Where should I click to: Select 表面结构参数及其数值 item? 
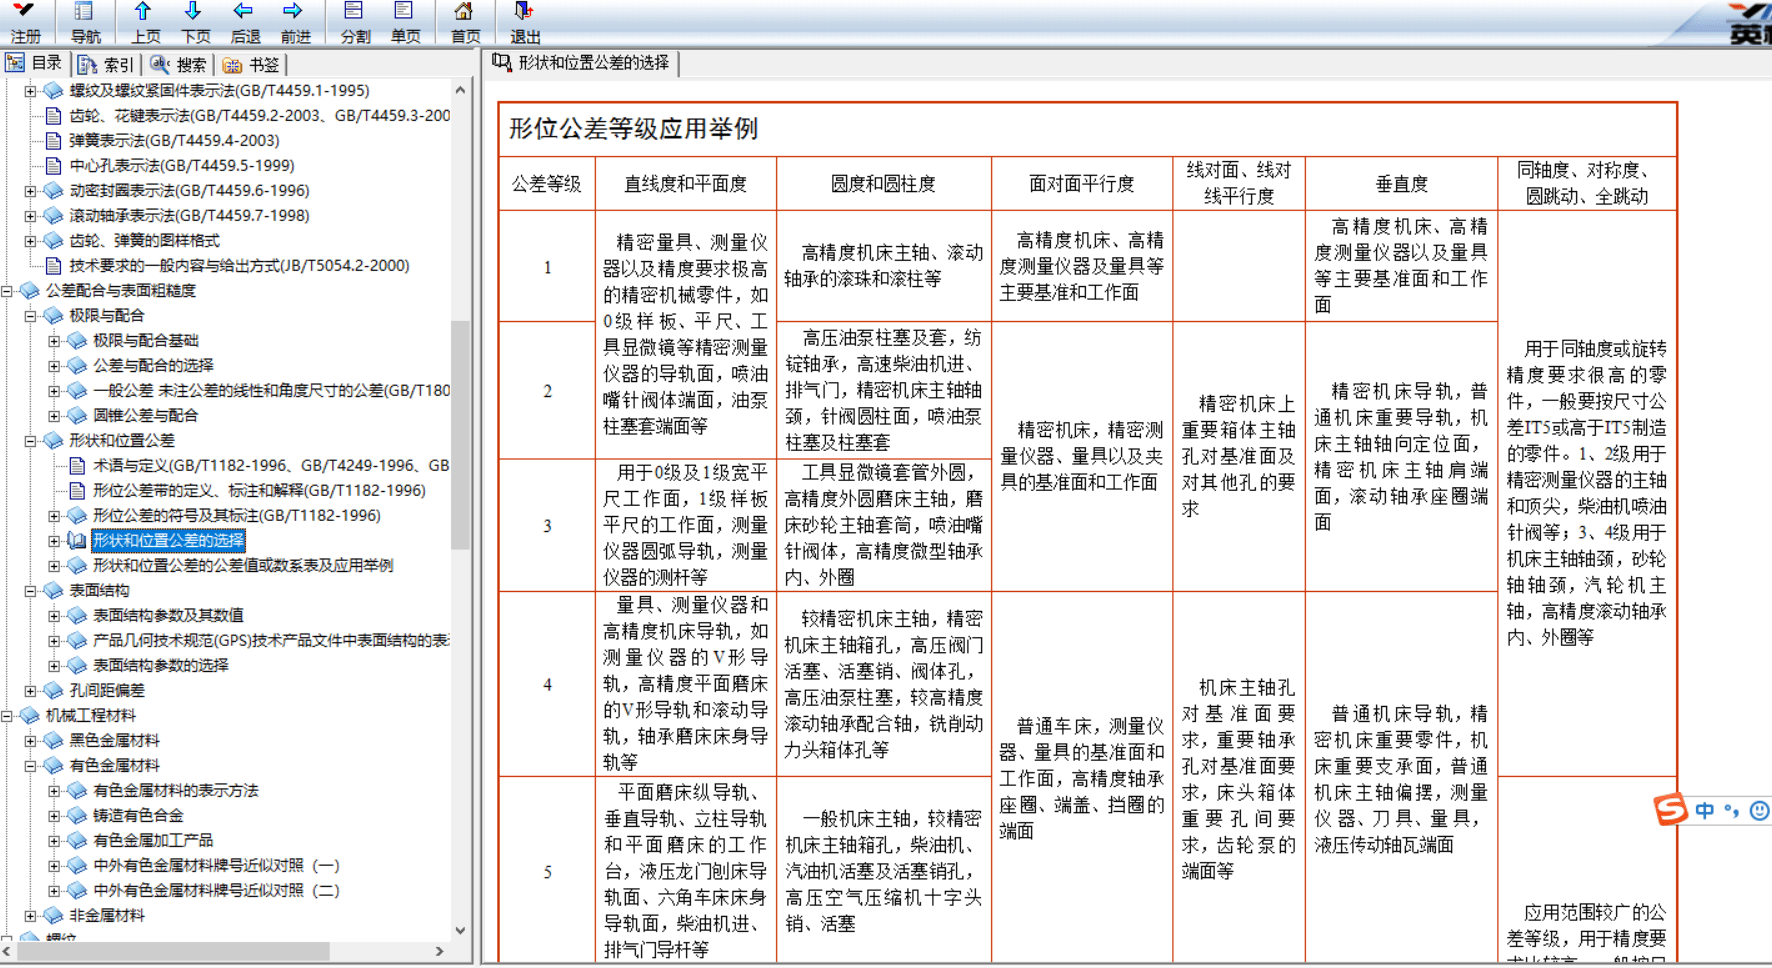[168, 616]
